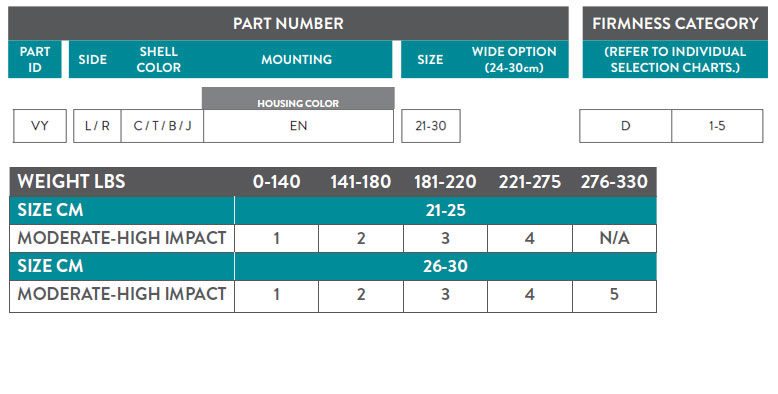Click the 276-330 weight column header
The width and height of the screenshot is (778, 394).
pyautogui.click(x=614, y=182)
